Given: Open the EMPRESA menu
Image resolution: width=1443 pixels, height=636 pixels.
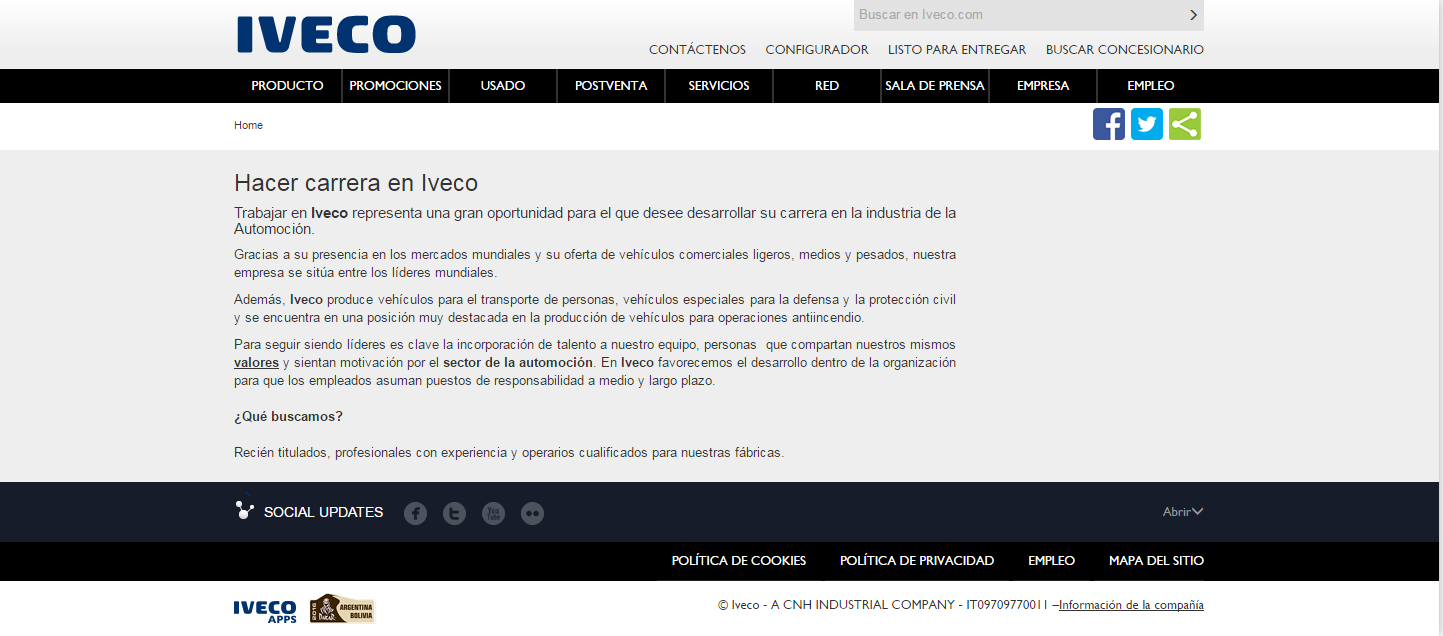Looking at the screenshot, I should (x=1043, y=86).
